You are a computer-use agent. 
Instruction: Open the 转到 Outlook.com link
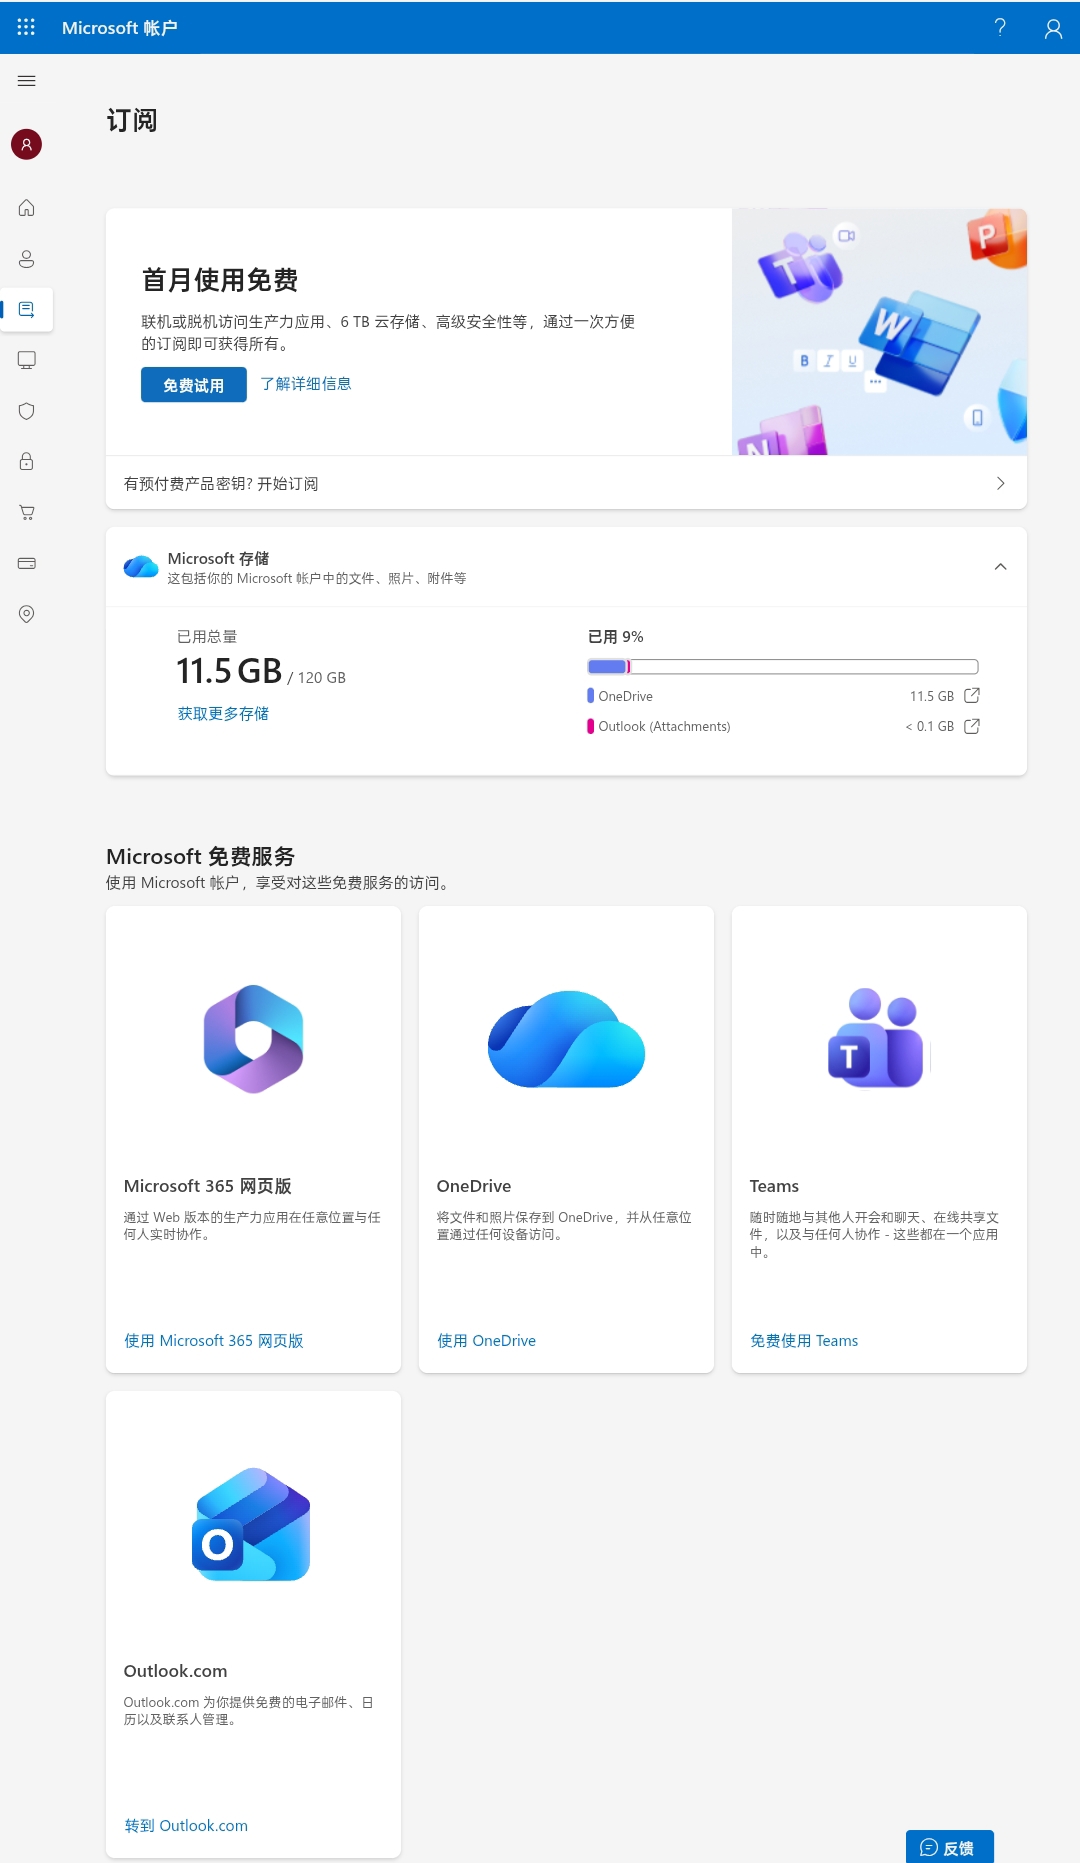pos(186,1826)
